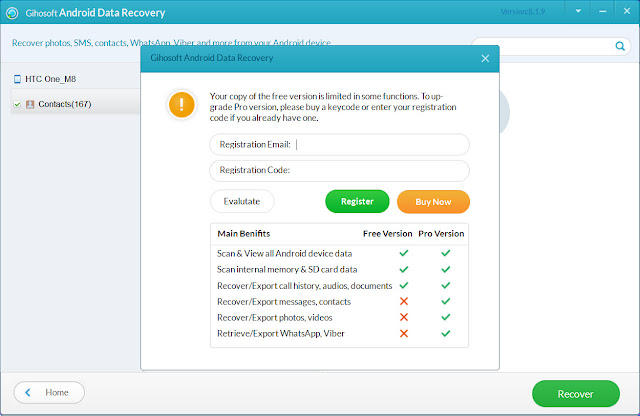Screen dimensions: 640x416
Task: Click into the Registration Code field
Action: tap(340, 170)
